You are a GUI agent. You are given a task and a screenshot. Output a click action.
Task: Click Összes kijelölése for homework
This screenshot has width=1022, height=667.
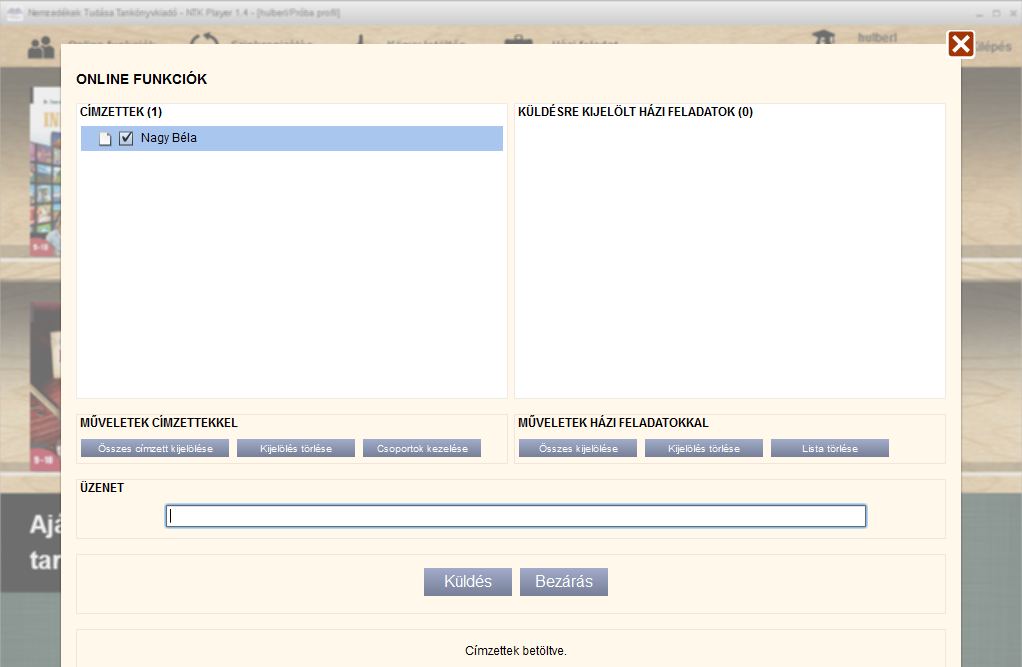[578, 449]
